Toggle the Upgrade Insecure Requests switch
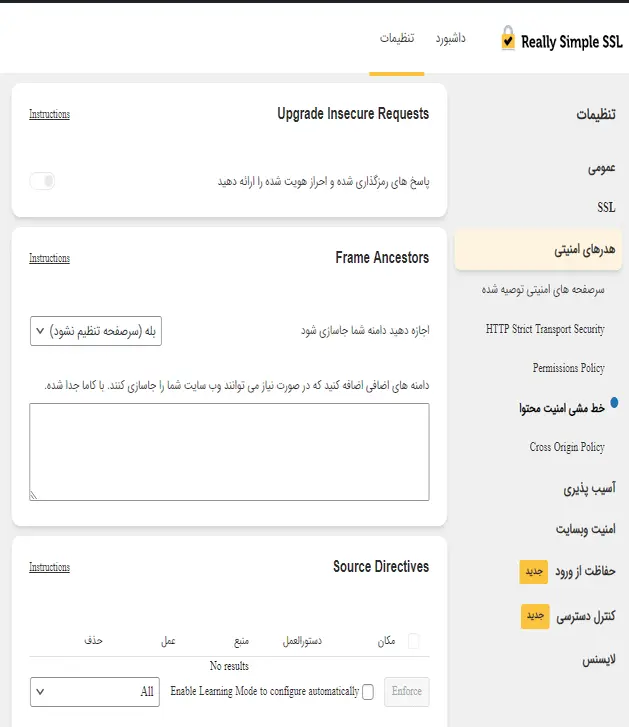Screen dimensions: 629x727 click(x=42, y=181)
